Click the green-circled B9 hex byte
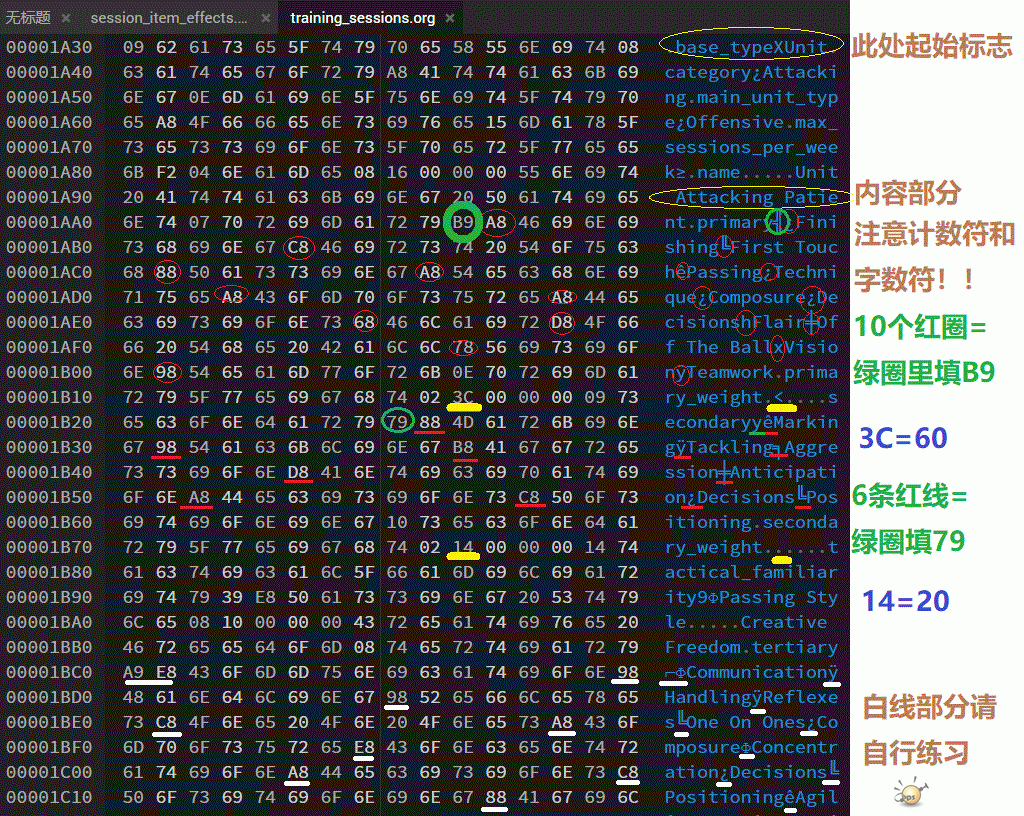This screenshot has width=1024, height=816. pyautogui.click(x=462, y=222)
